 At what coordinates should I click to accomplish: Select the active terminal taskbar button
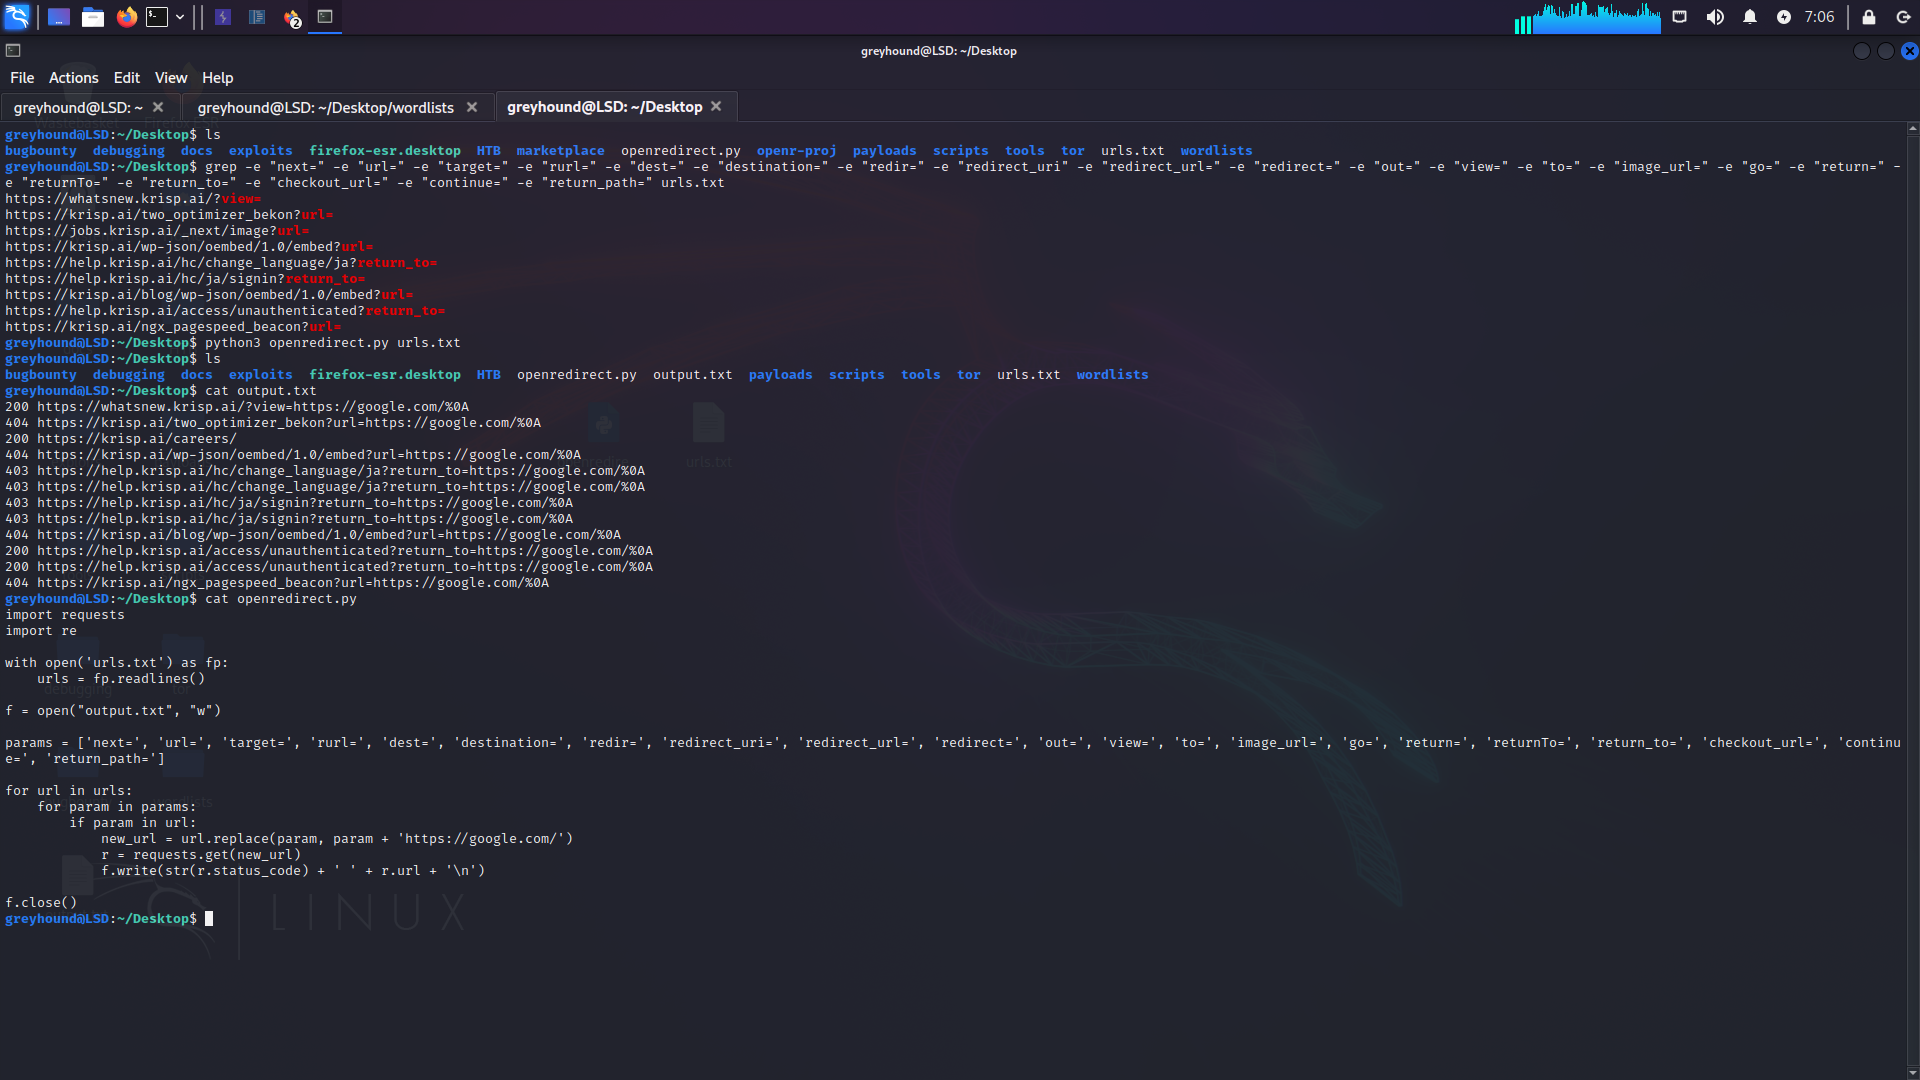click(x=325, y=17)
